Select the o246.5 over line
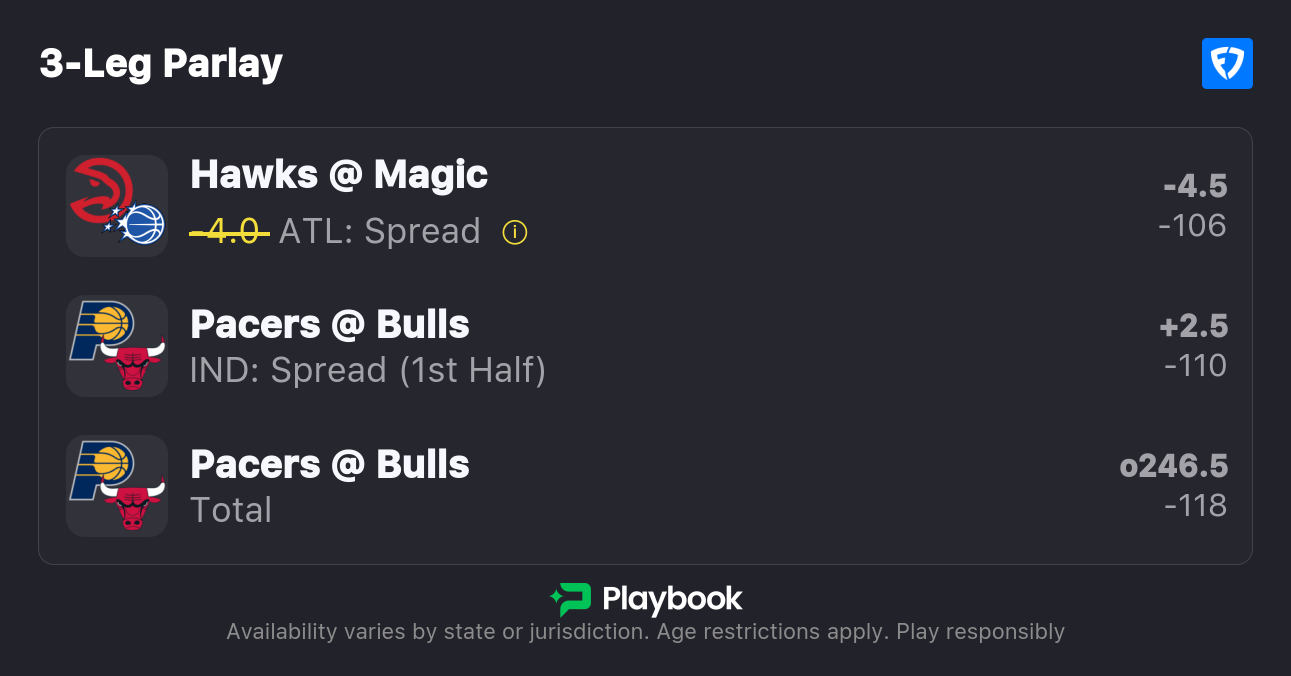The height and width of the screenshot is (676, 1291). click(x=1174, y=467)
